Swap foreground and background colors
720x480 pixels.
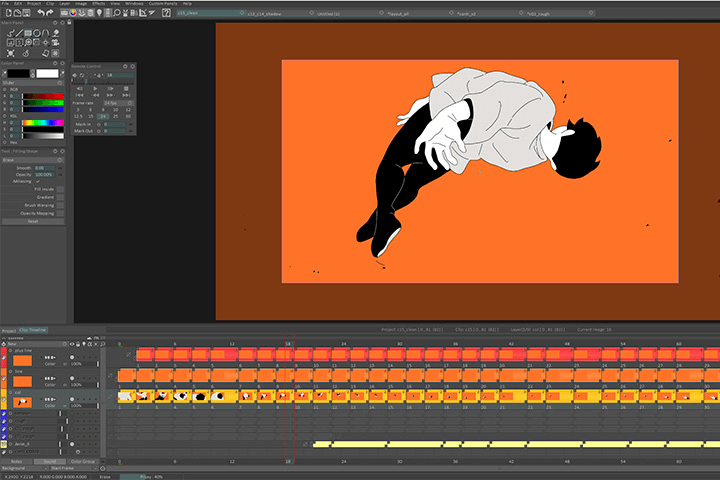tap(33, 73)
